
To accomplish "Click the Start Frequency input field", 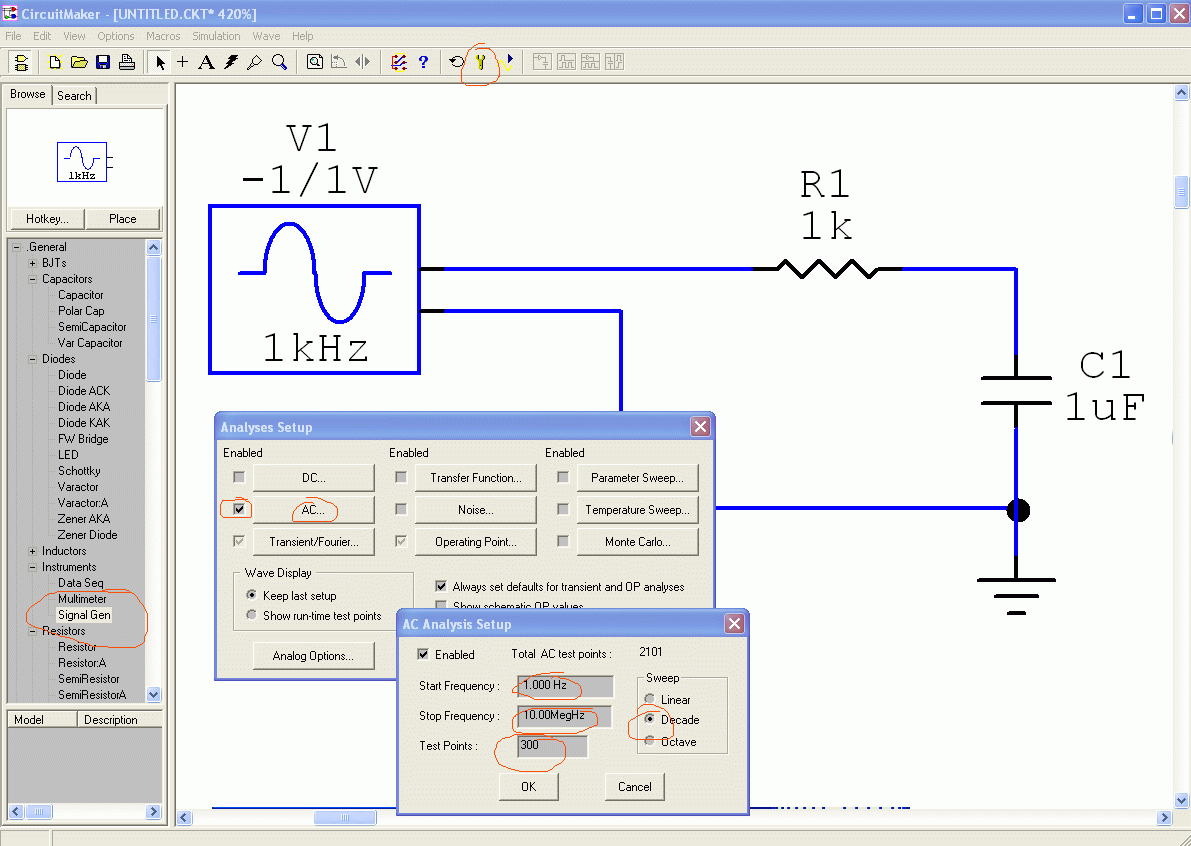I will click(x=565, y=686).
